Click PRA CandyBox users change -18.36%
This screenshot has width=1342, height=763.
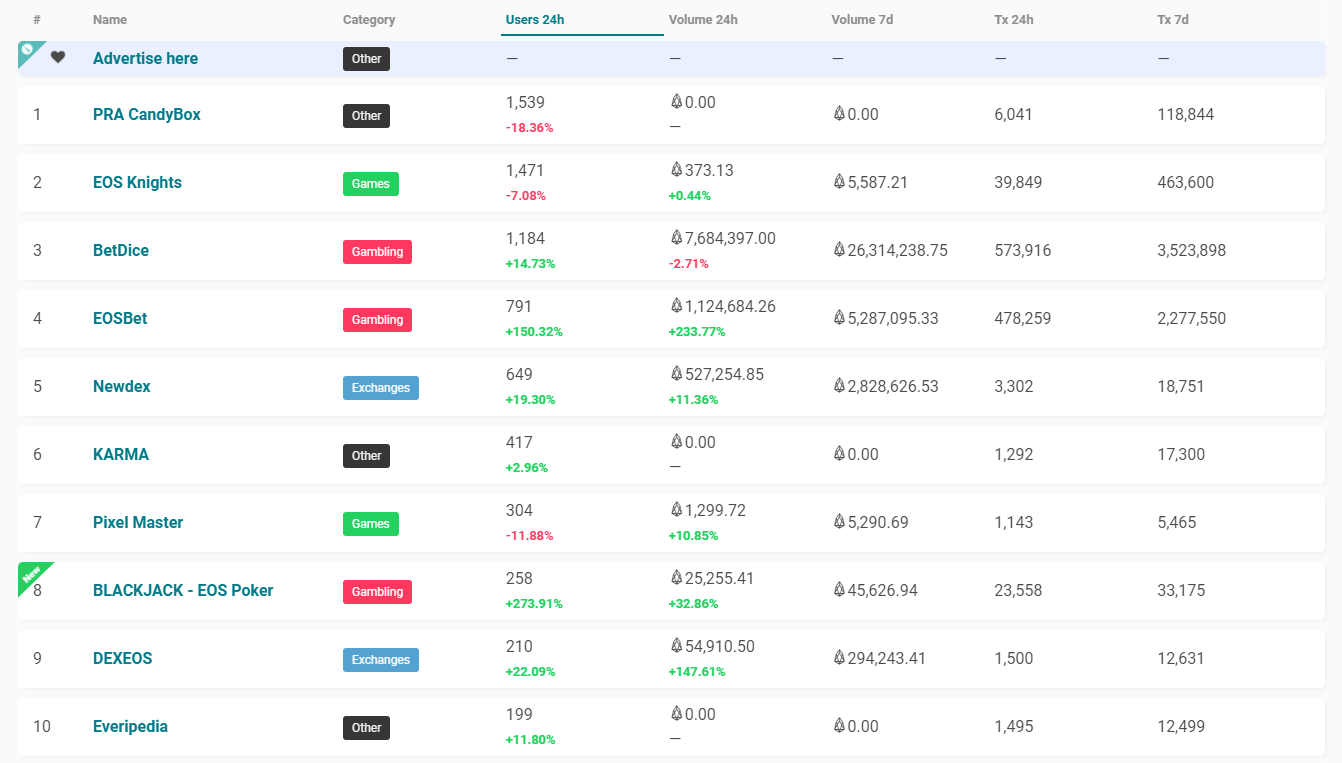pos(530,127)
